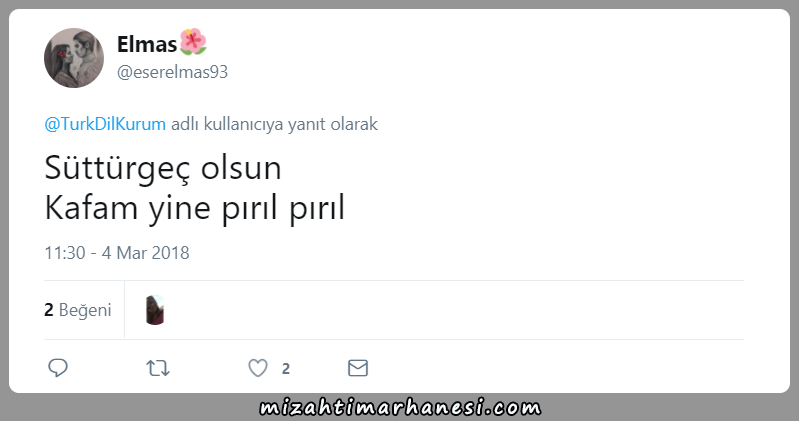Like the tweet with the heart icon
The height and width of the screenshot is (421, 799).
click(258, 368)
